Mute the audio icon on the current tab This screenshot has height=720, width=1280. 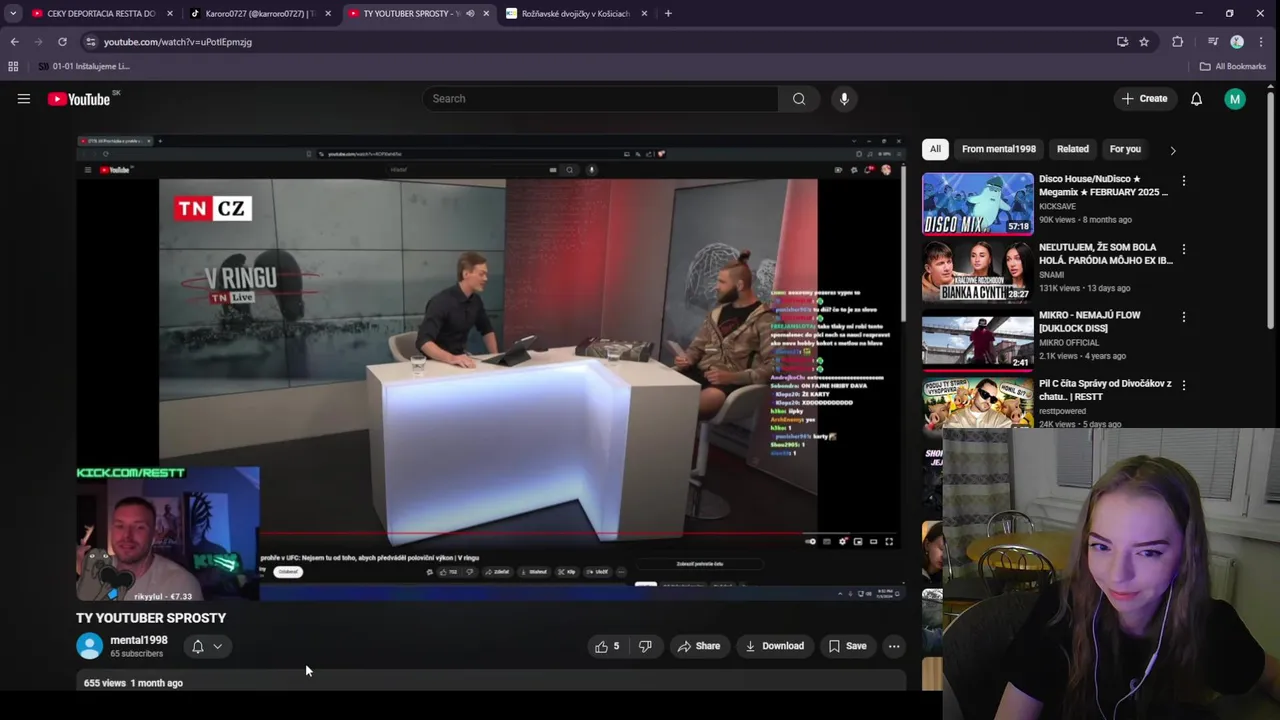(470, 14)
